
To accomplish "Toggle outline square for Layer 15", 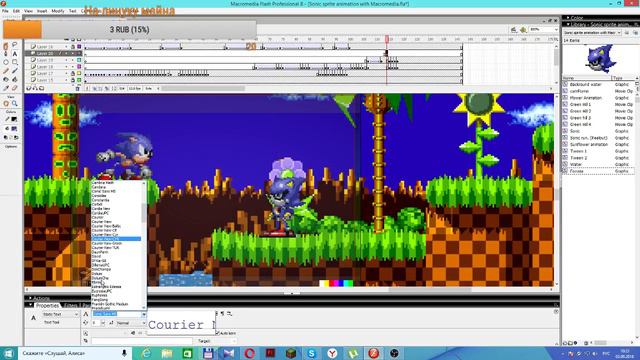I will (79, 80).
